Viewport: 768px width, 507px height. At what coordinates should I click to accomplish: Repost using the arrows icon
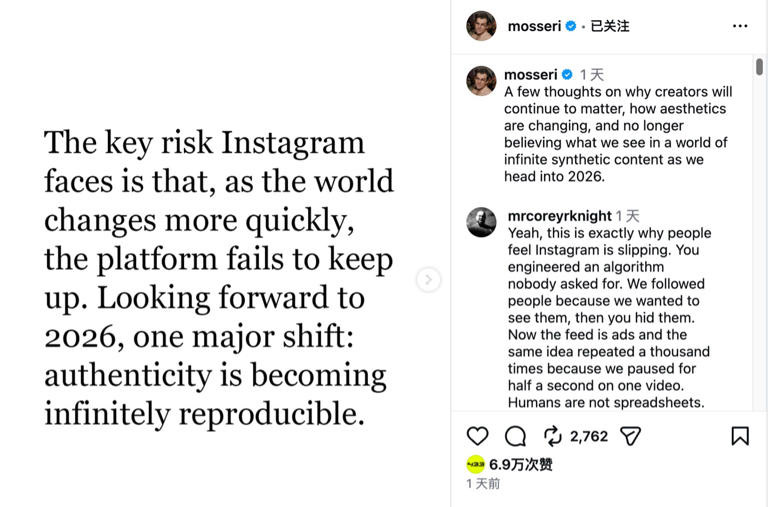(552, 436)
